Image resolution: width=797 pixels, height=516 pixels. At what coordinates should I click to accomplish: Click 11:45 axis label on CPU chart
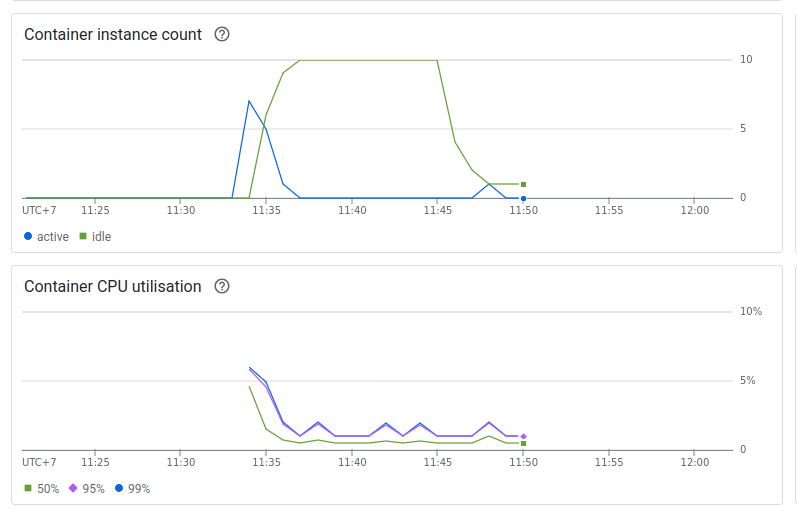coord(437,463)
